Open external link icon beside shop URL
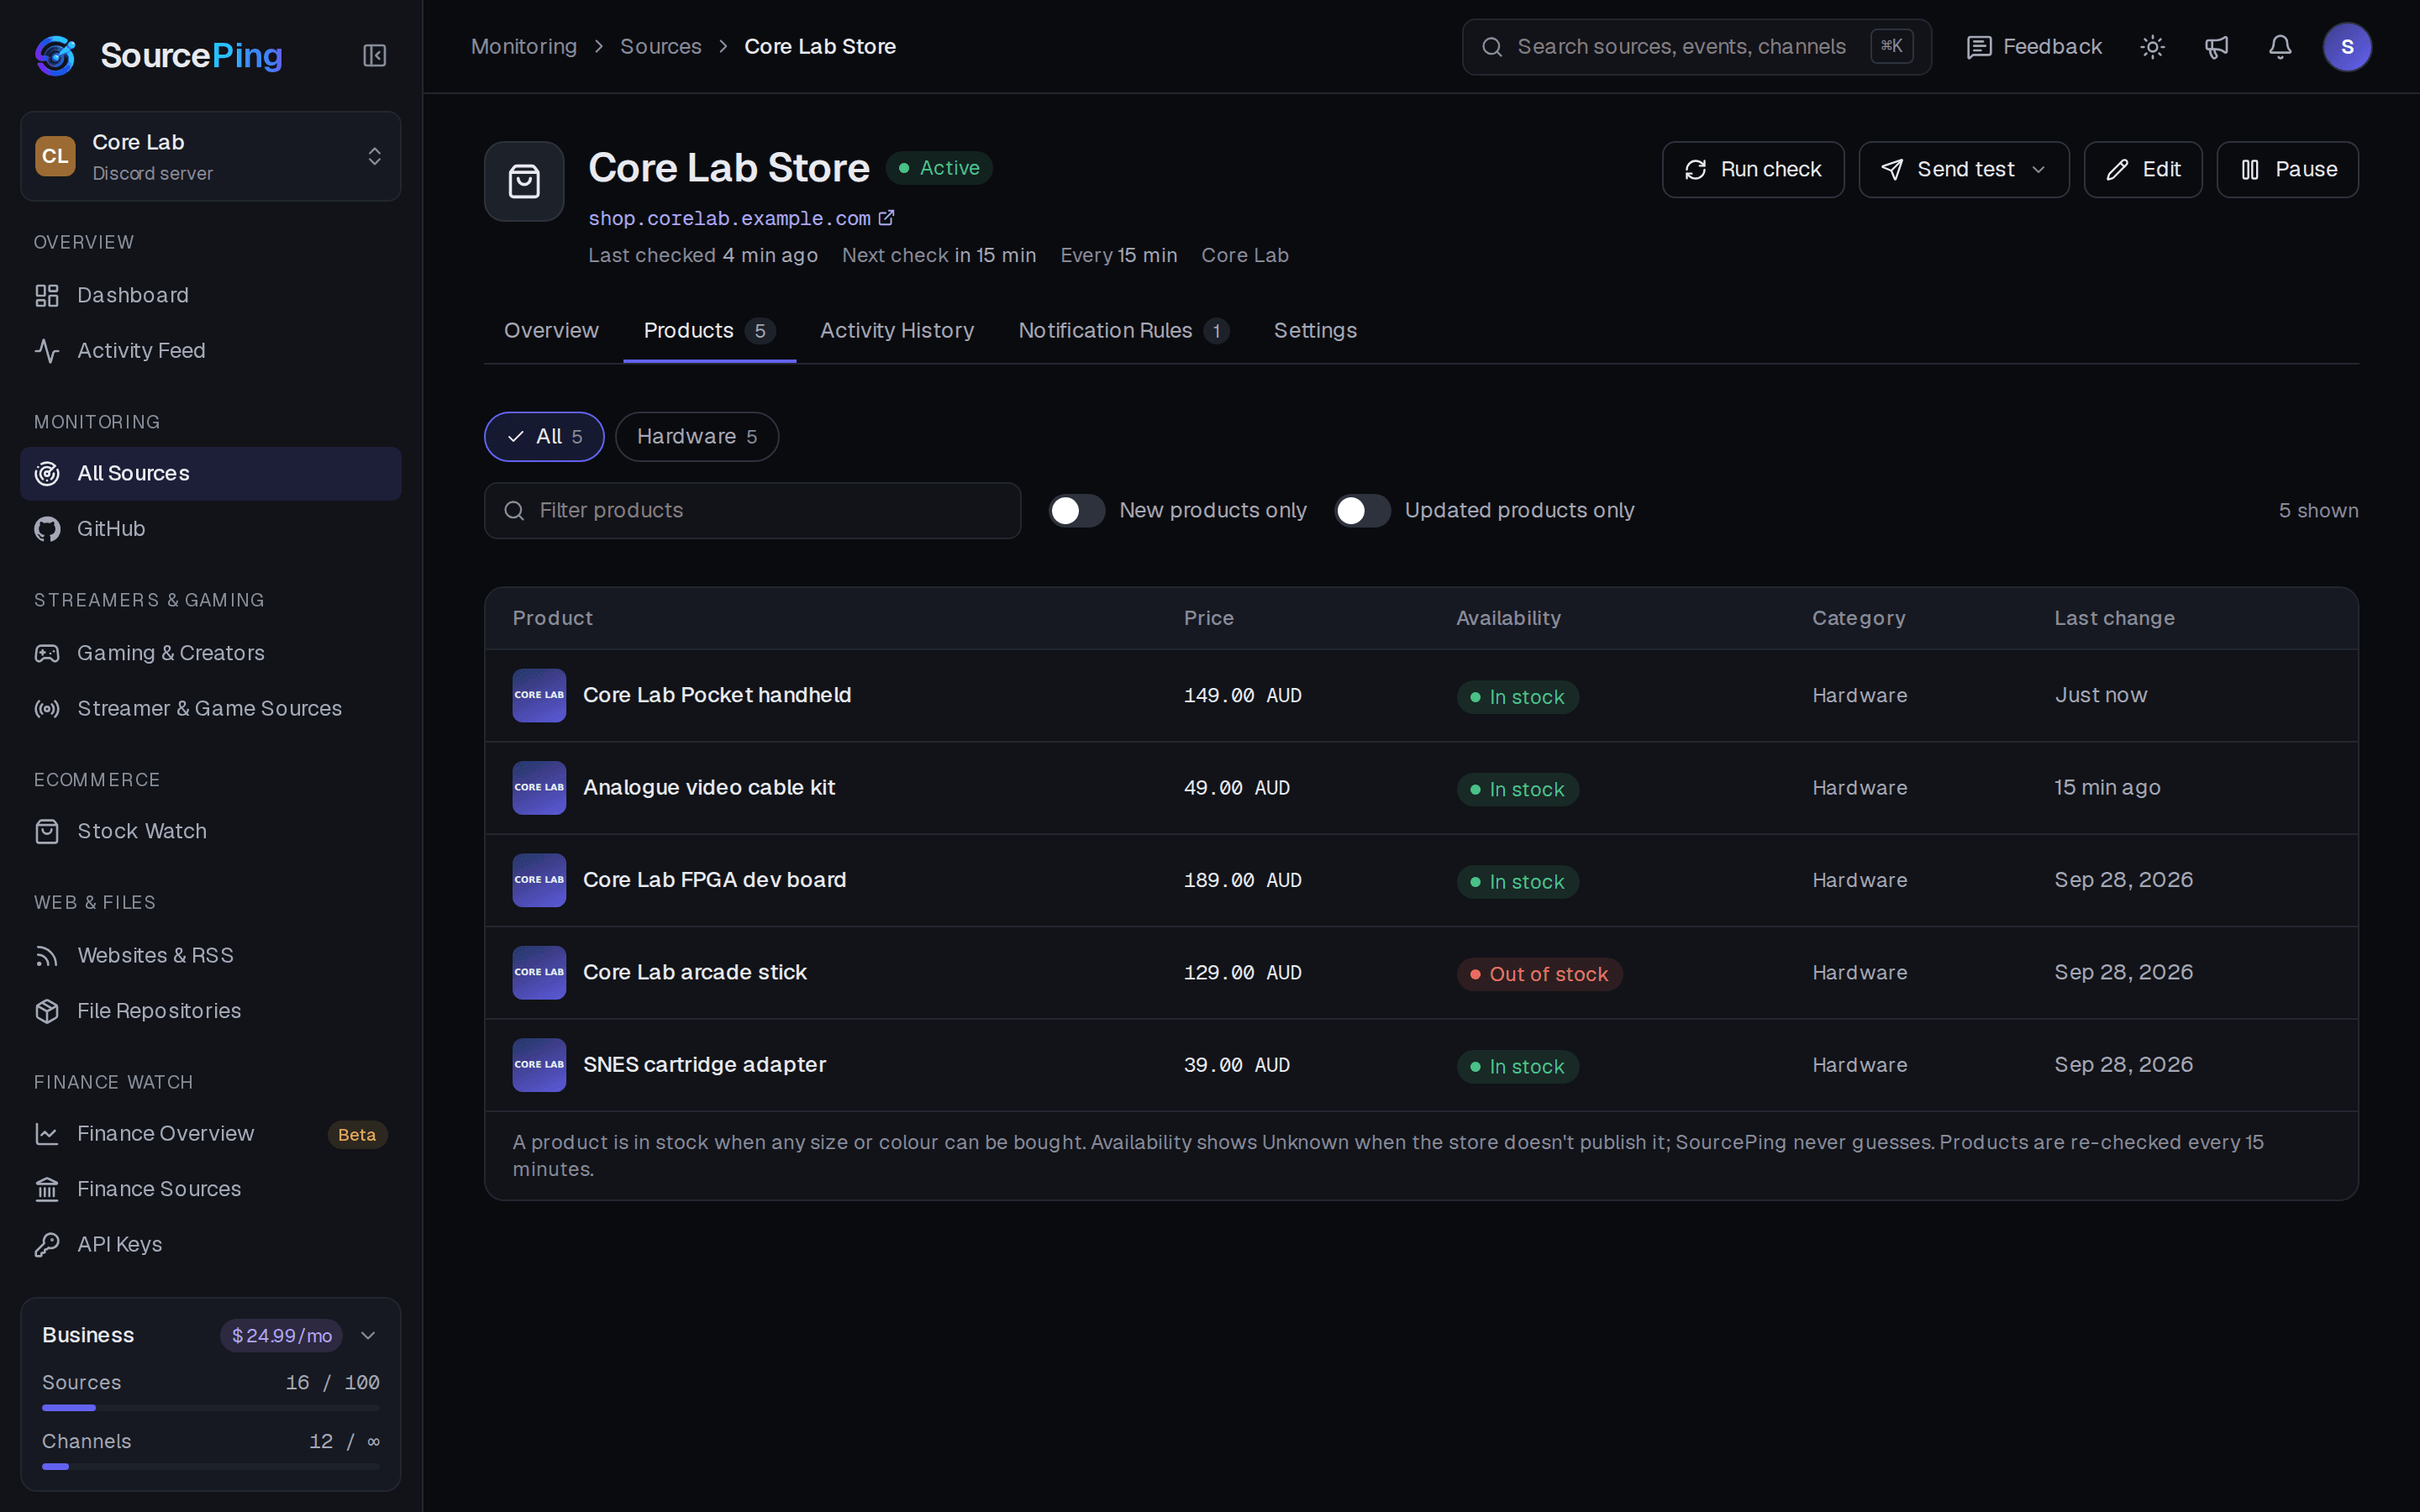This screenshot has width=2420, height=1512. point(886,217)
